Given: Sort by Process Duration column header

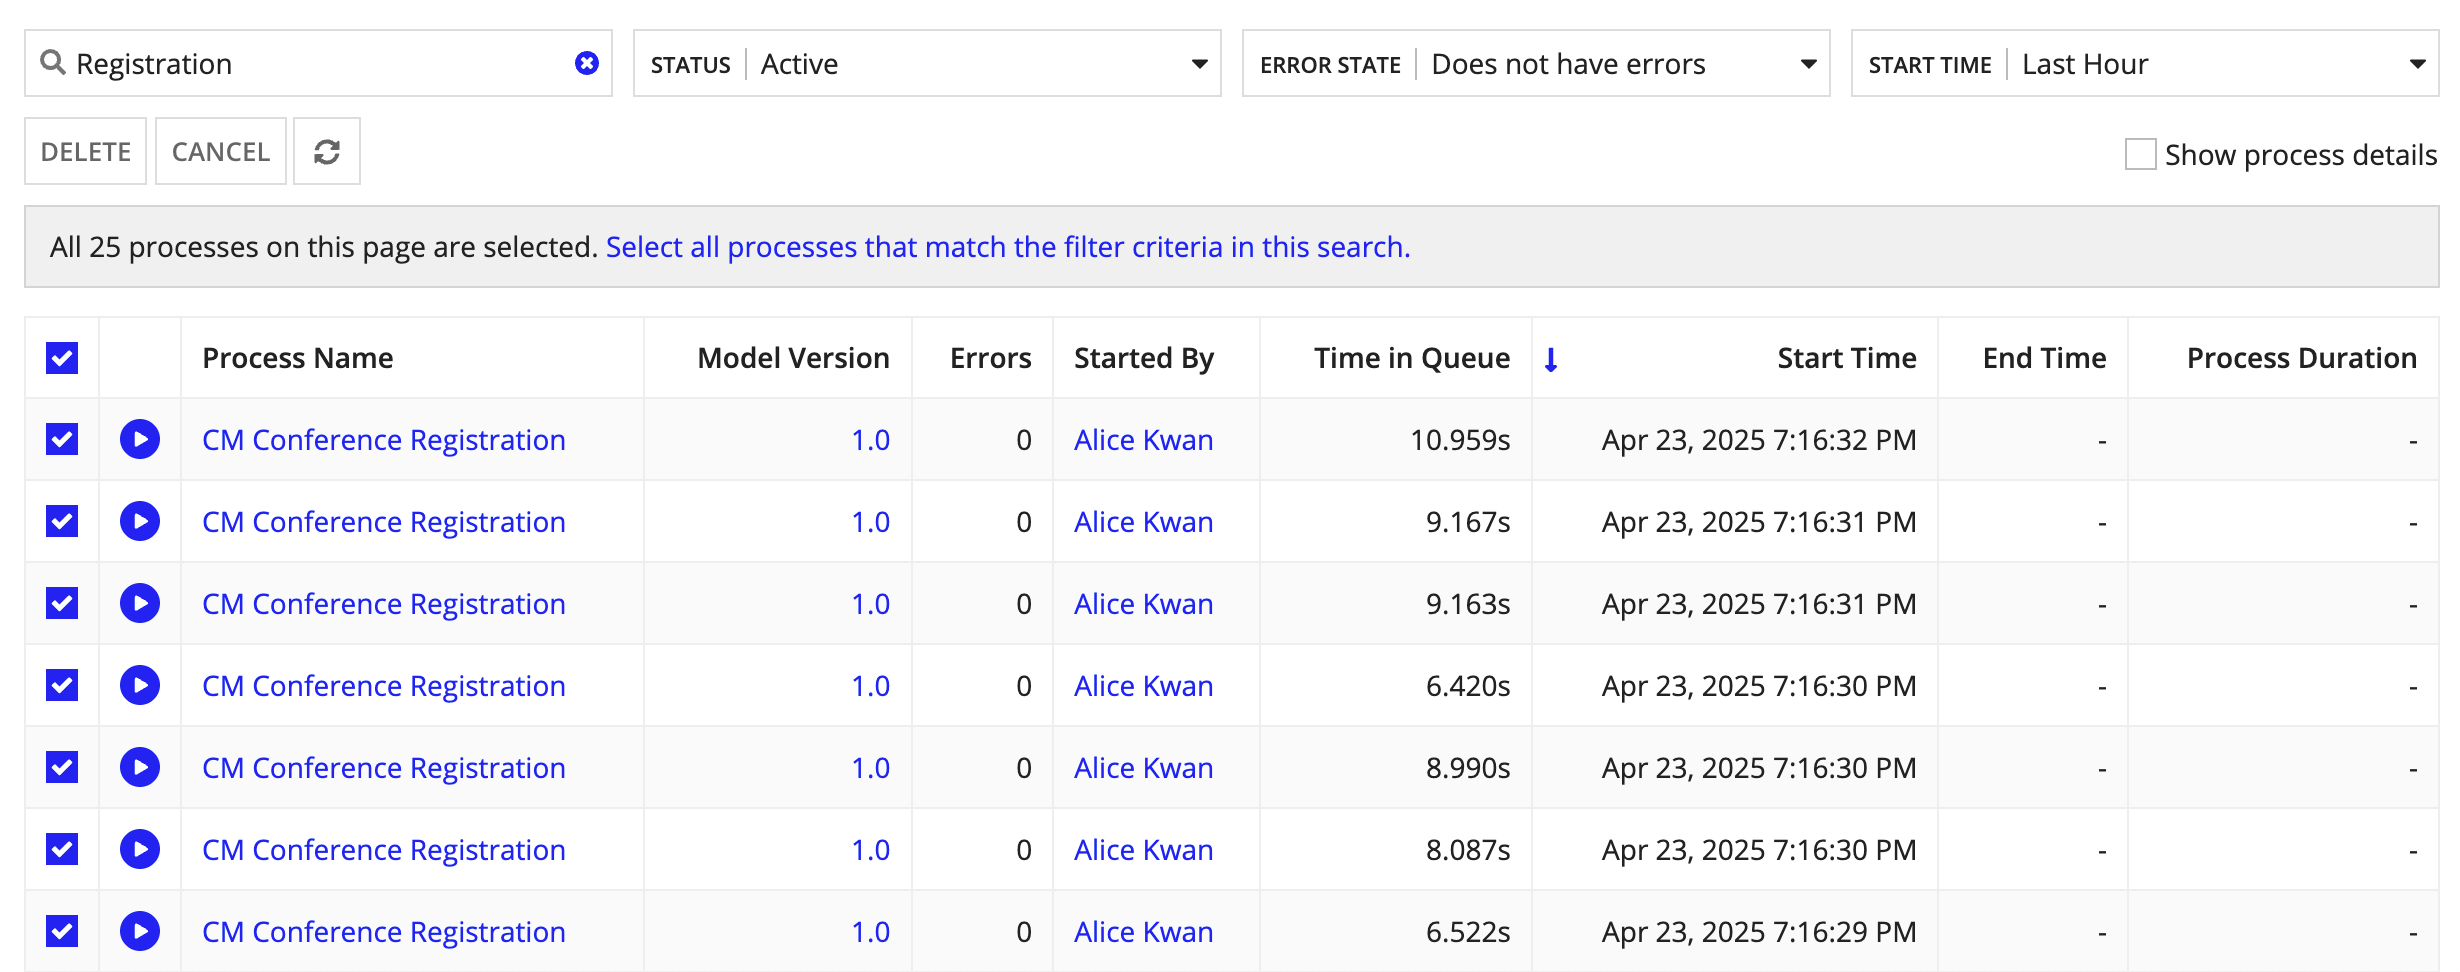Looking at the screenshot, I should [x=2301, y=358].
